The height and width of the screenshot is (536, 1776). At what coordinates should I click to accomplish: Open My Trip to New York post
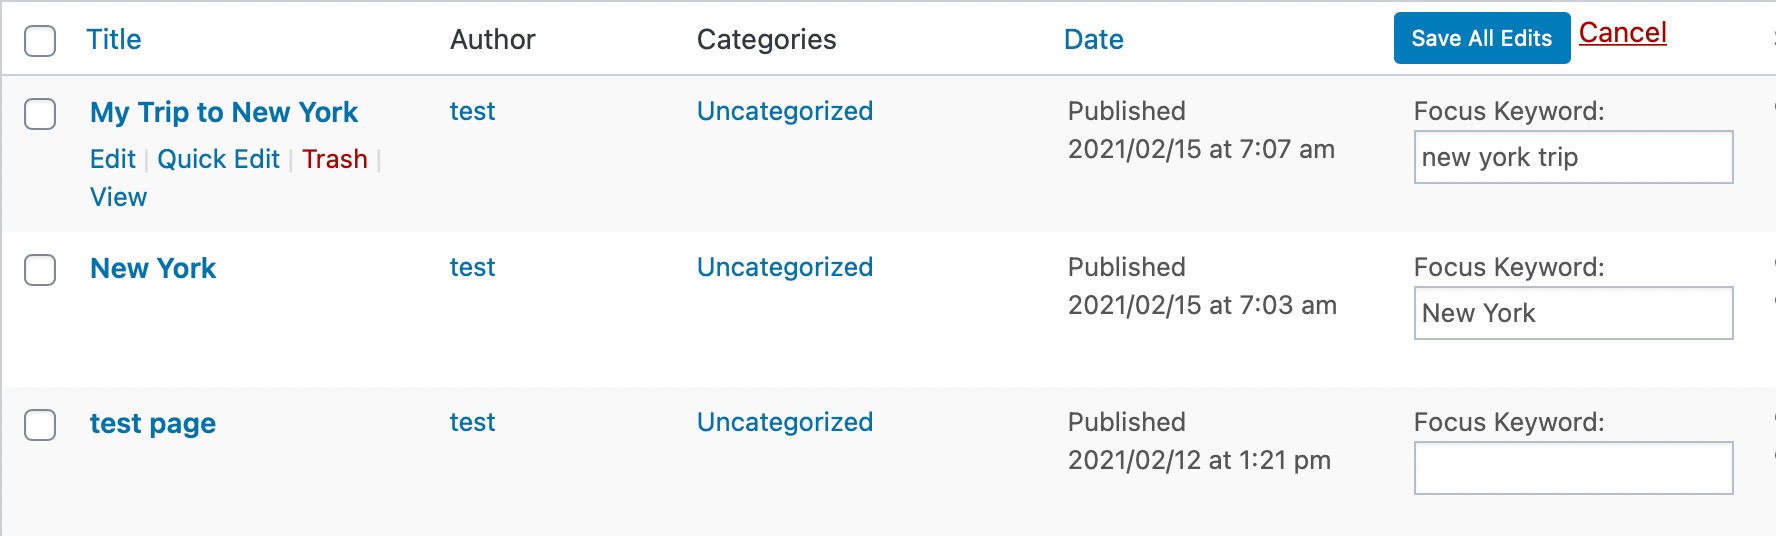click(x=224, y=112)
